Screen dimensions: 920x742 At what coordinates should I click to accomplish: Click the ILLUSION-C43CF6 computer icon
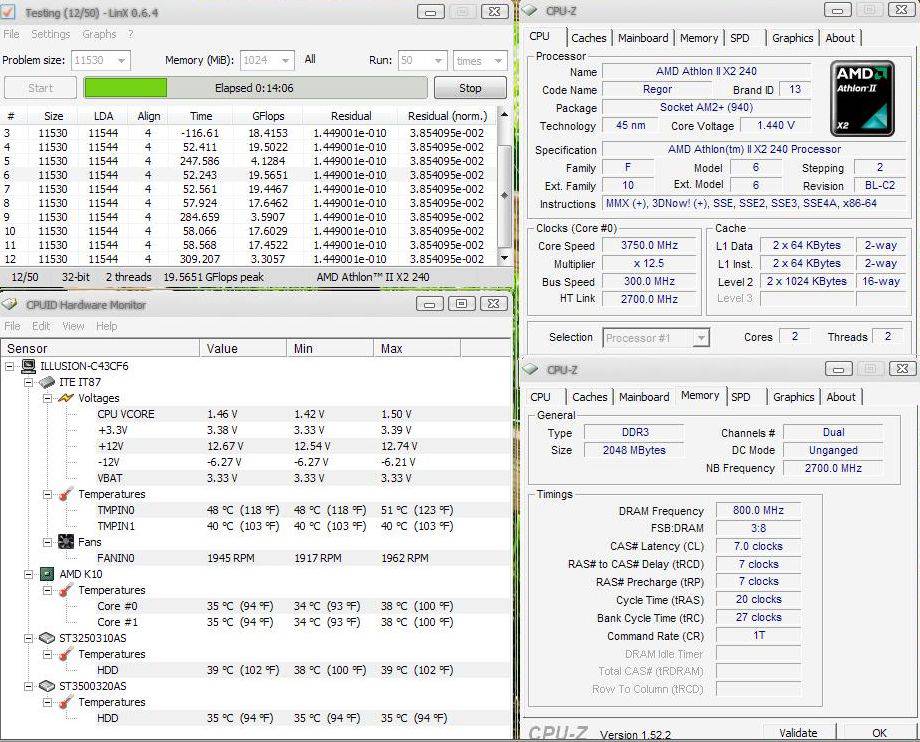click(28, 366)
